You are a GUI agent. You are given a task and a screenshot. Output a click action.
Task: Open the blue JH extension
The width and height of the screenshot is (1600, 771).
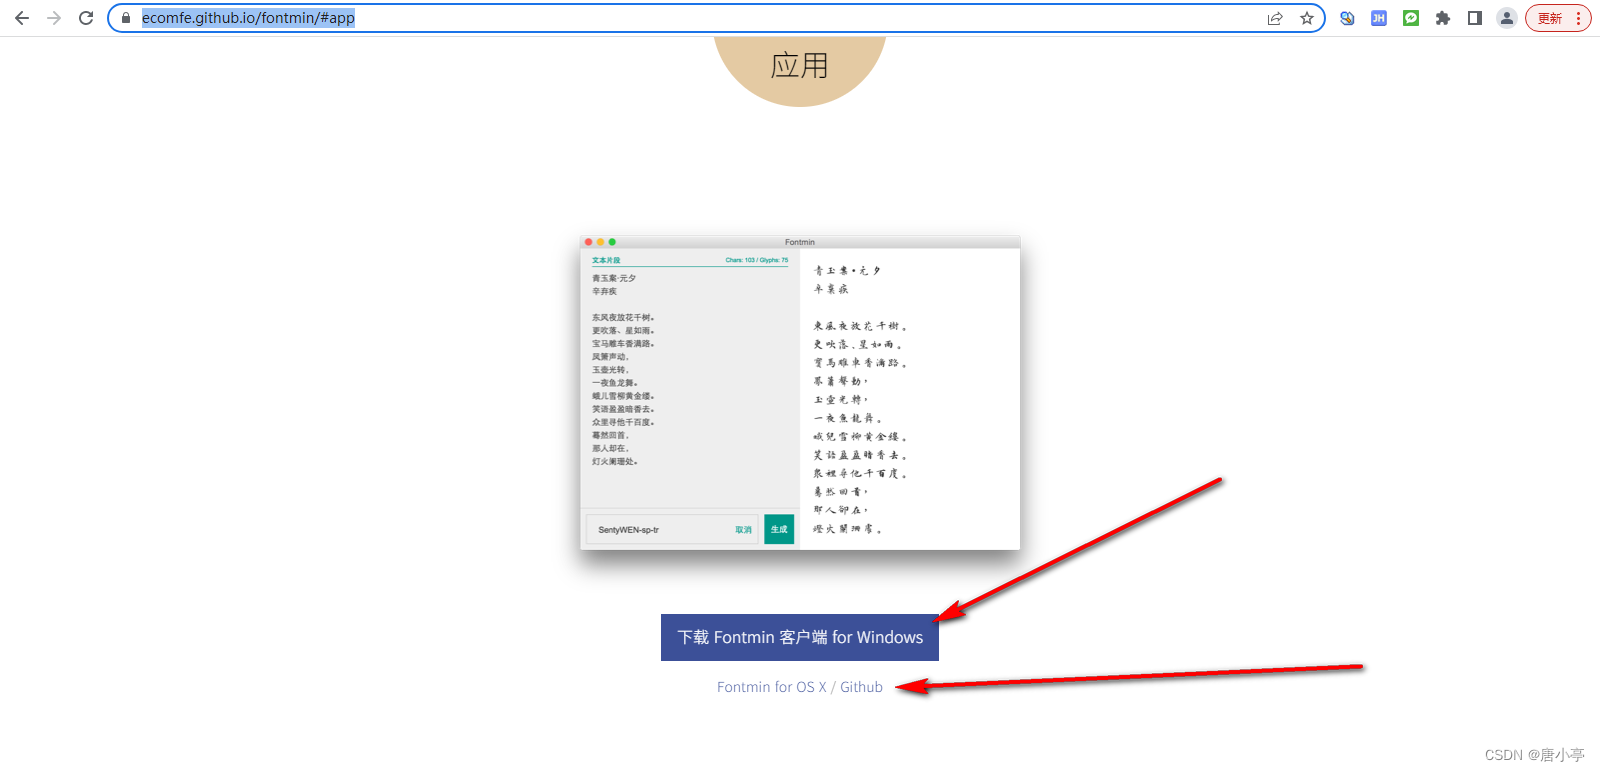click(x=1379, y=18)
